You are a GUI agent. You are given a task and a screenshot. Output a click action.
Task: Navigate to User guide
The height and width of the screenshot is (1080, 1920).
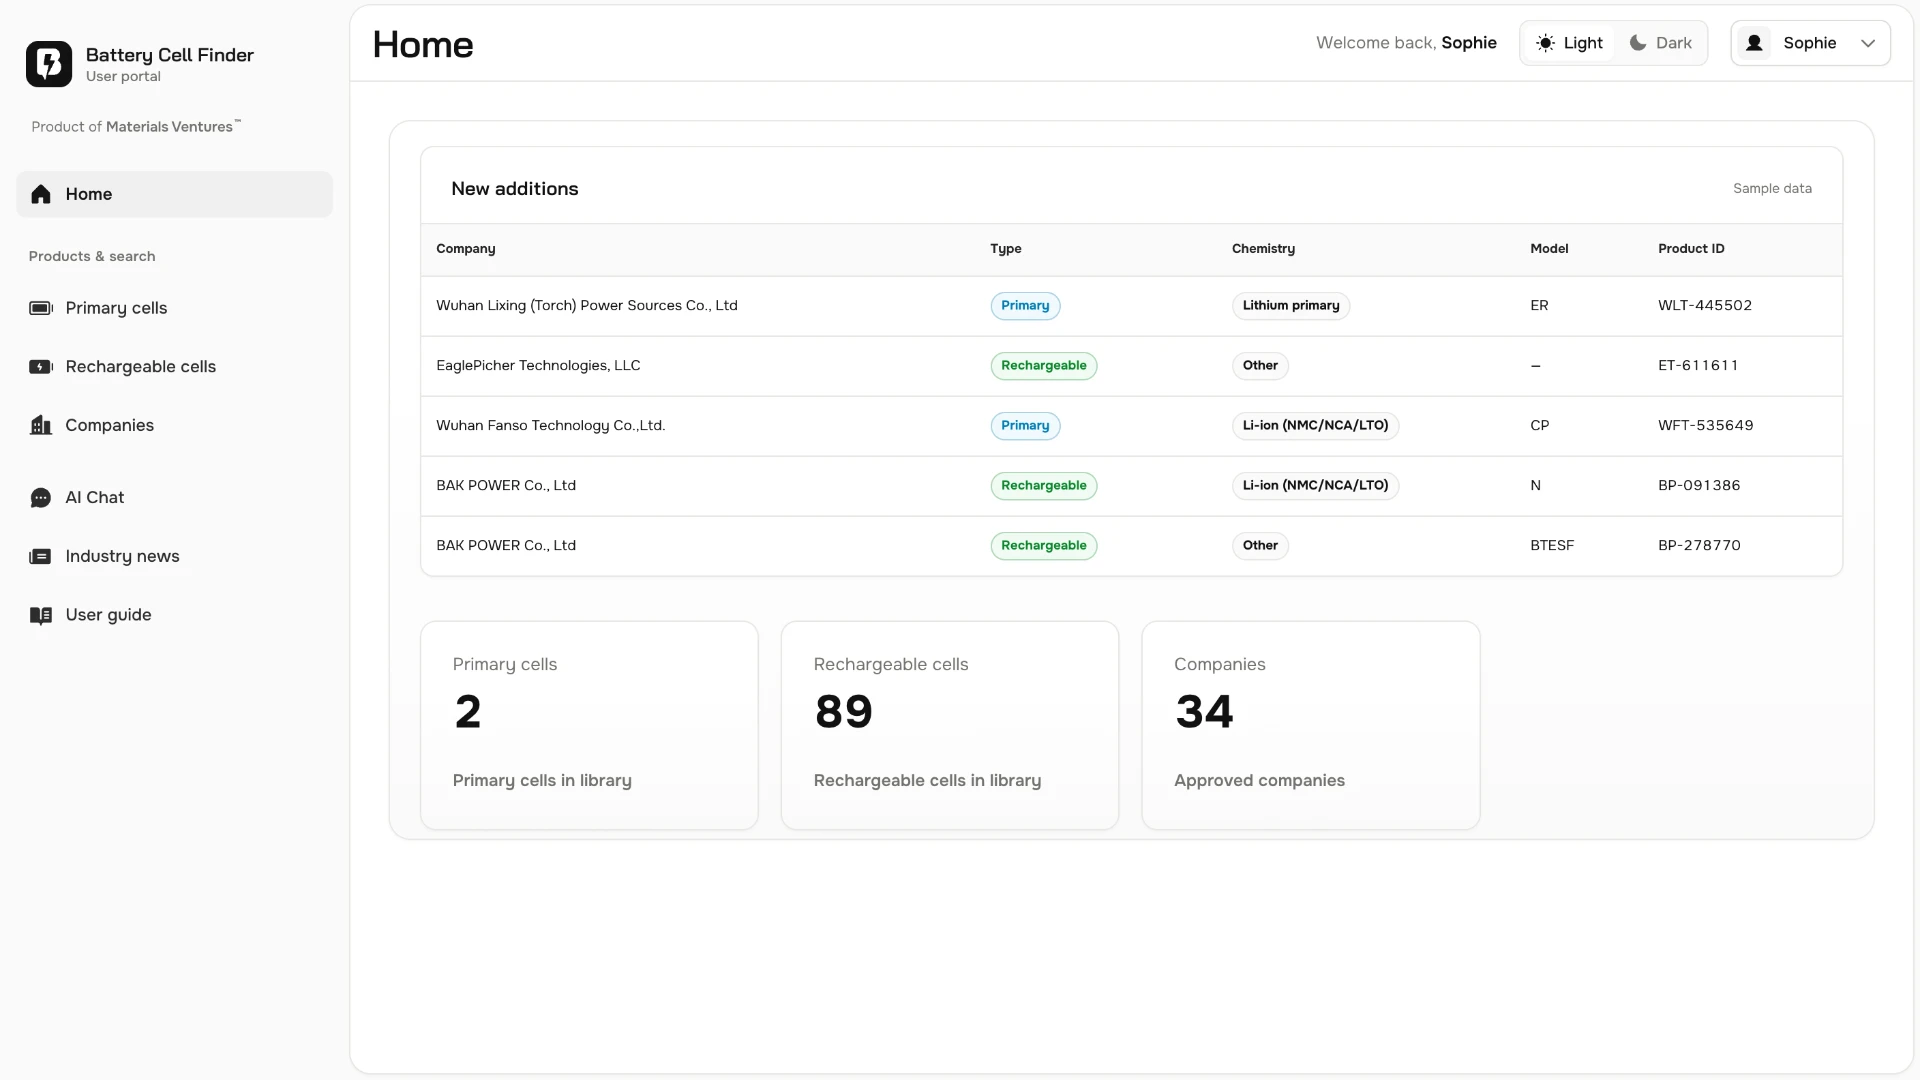pos(174,615)
